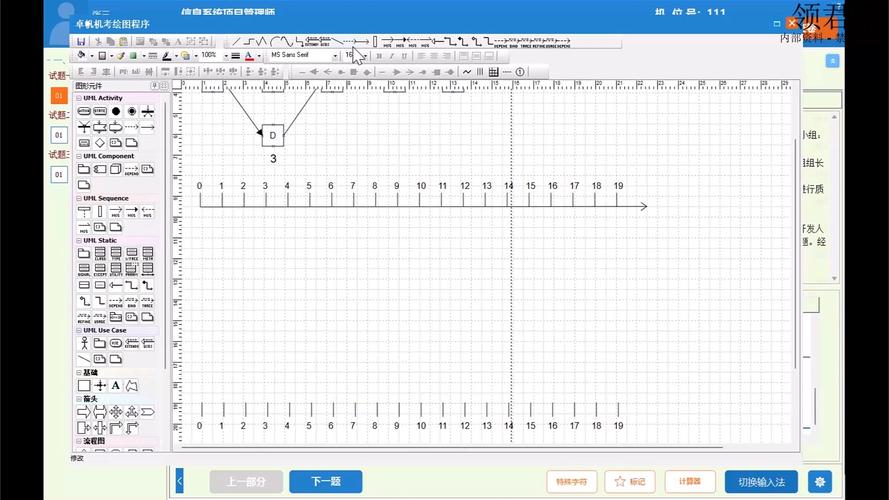Click the circled number icon in toolbar
The height and width of the screenshot is (500, 889).
tap(520, 72)
